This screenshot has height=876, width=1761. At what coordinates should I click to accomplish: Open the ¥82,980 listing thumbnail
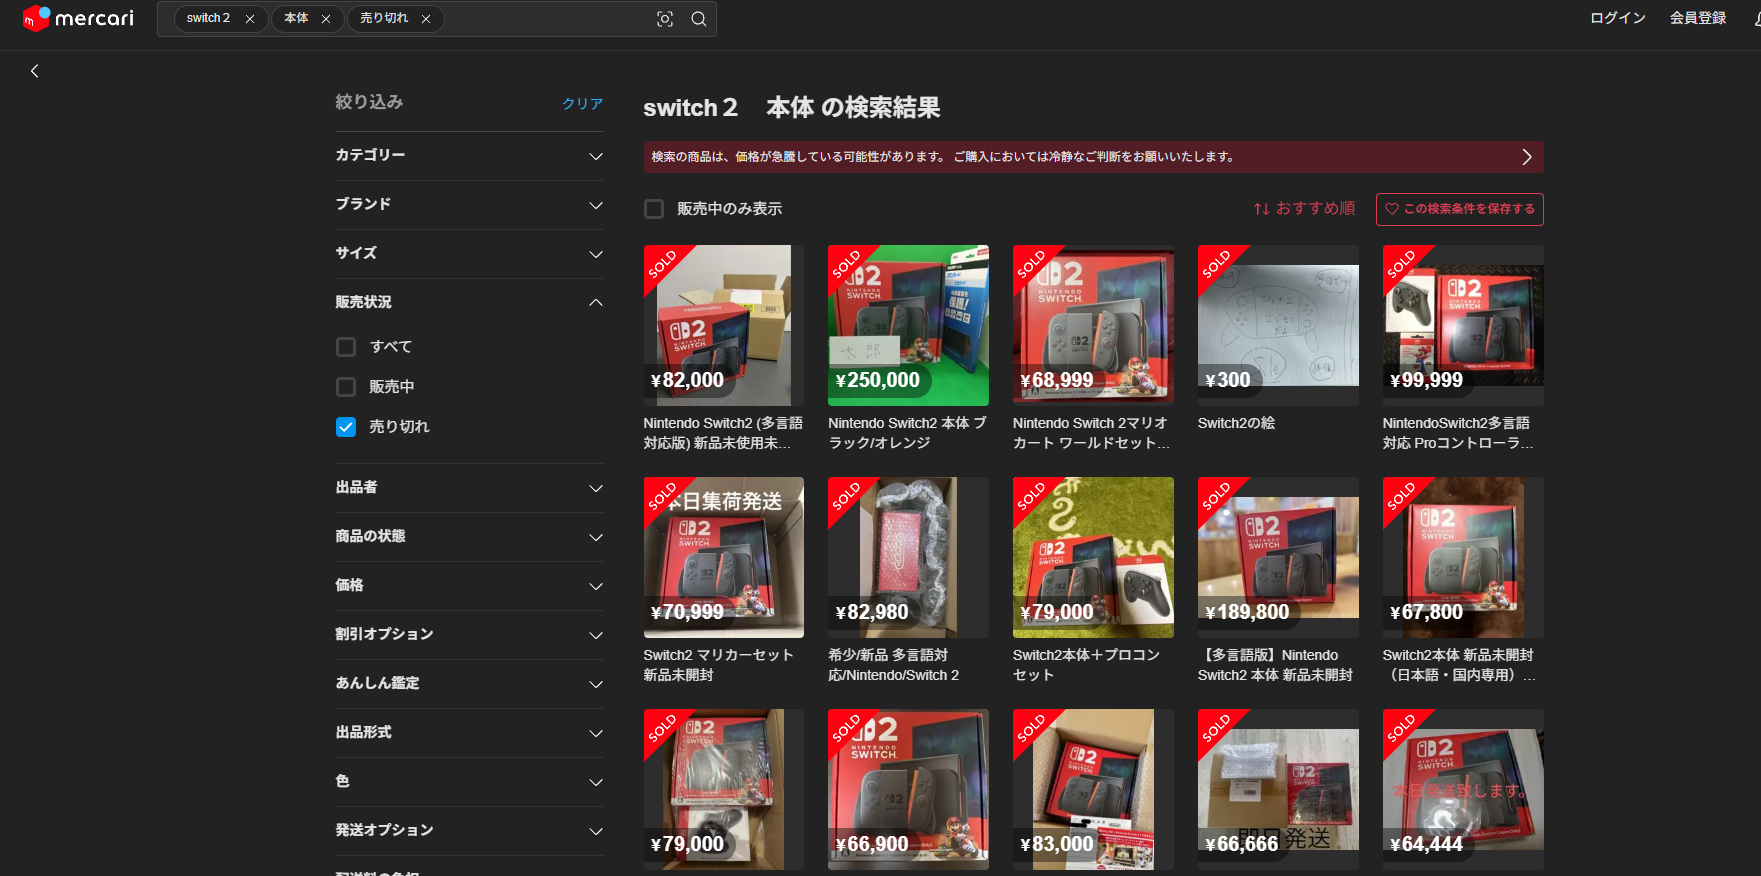point(908,557)
